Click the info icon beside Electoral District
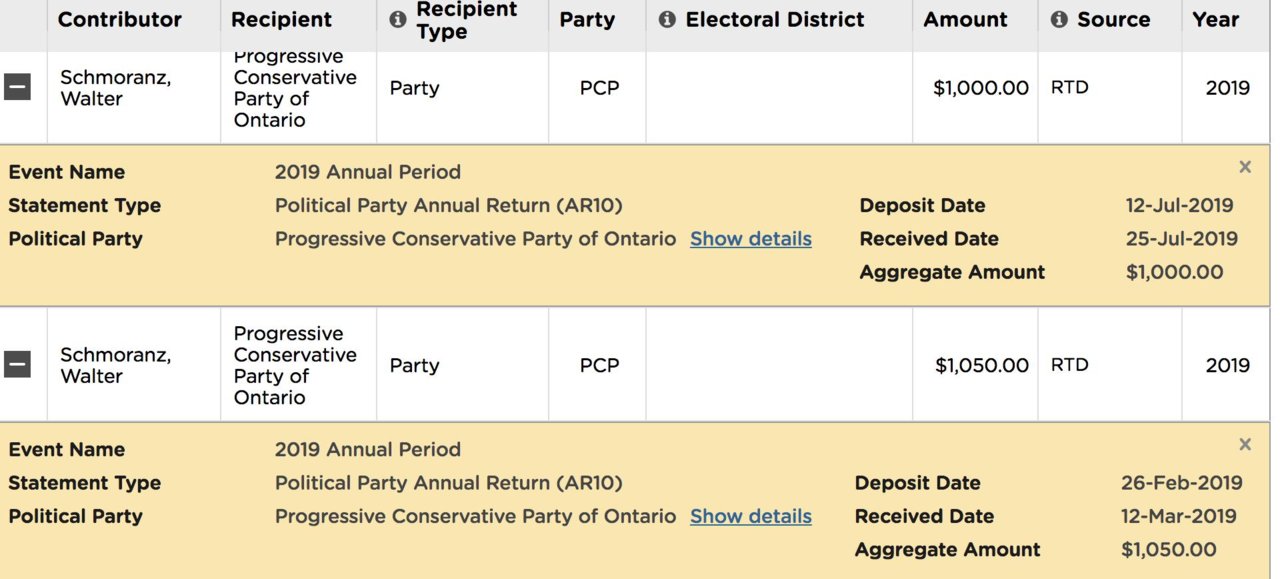Screen dimensions: 1280x579 tap(667, 19)
